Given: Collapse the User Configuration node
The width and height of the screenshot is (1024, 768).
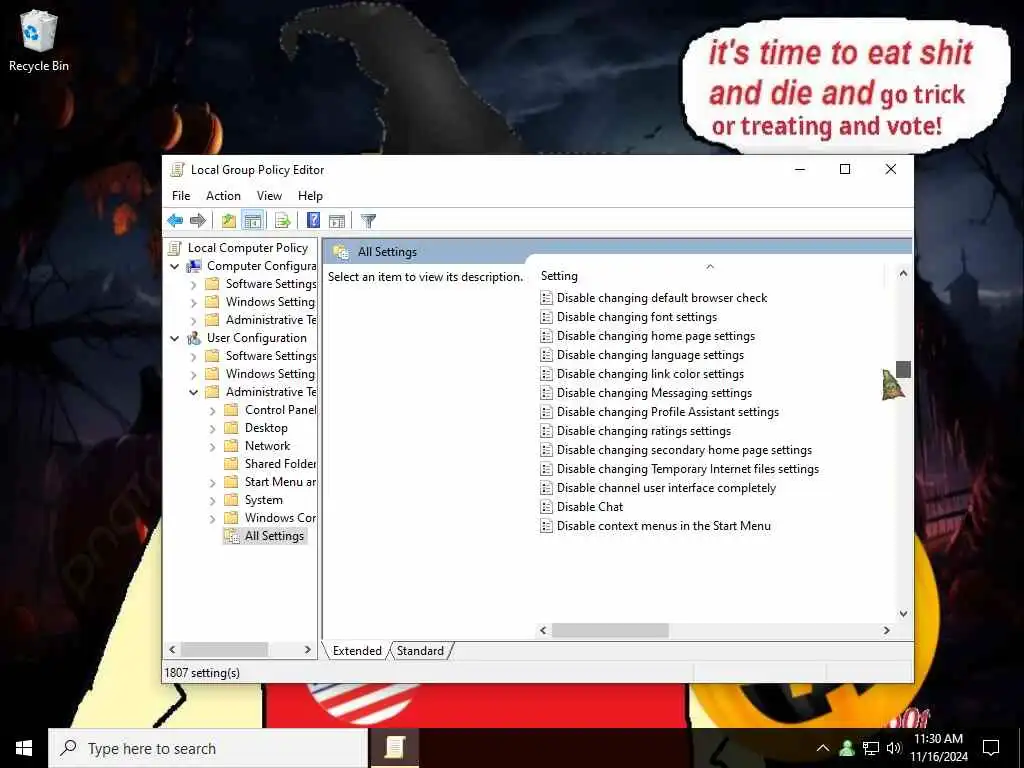Looking at the screenshot, I should (174, 338).
